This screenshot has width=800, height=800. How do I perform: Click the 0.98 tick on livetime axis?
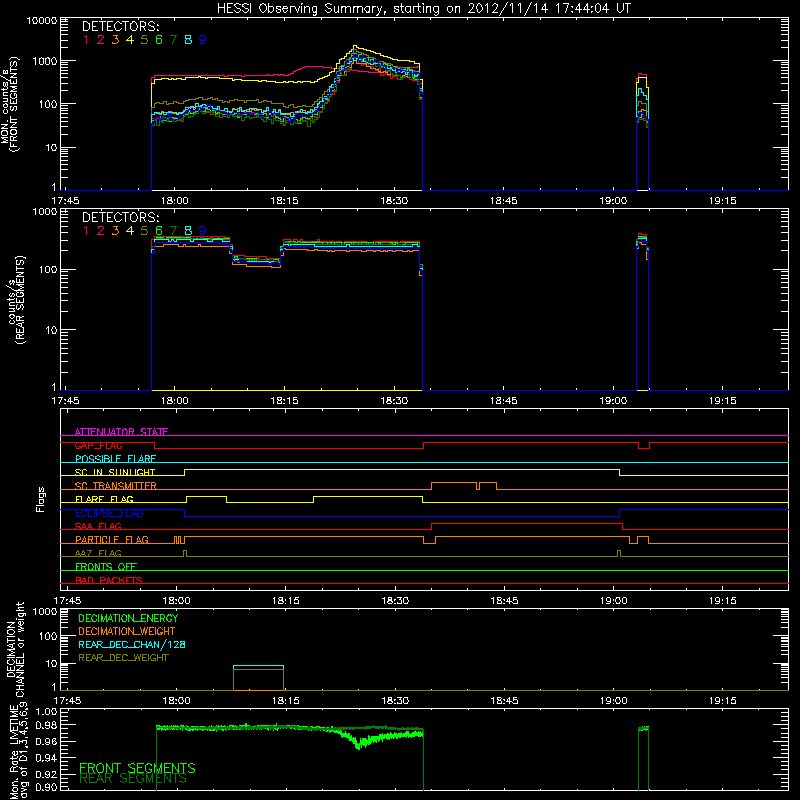[46, 725]
